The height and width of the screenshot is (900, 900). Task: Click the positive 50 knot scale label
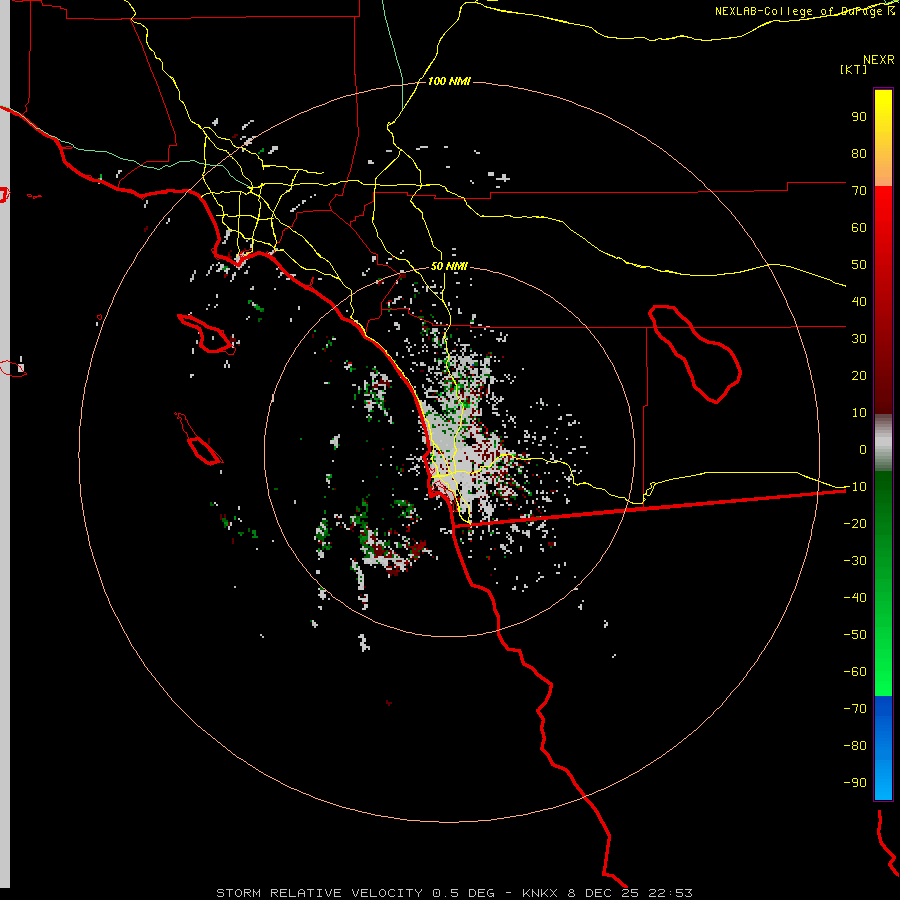coord(859,265)
